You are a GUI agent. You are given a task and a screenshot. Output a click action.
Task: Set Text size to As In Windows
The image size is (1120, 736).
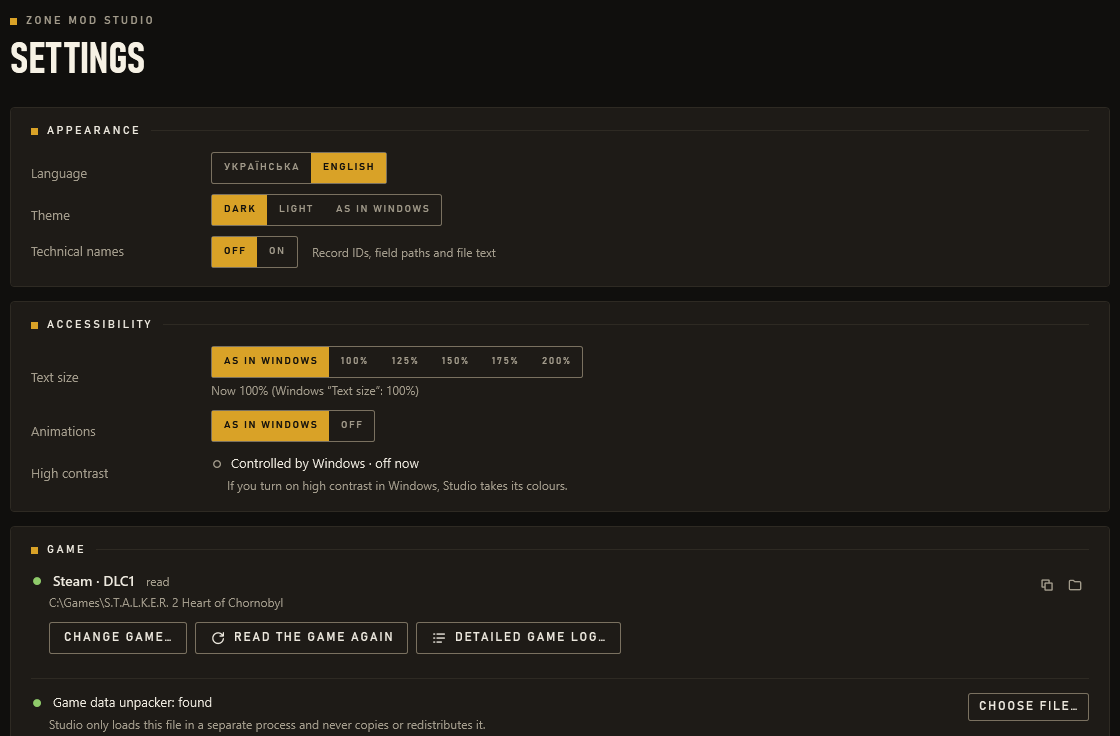pos(270,362)
